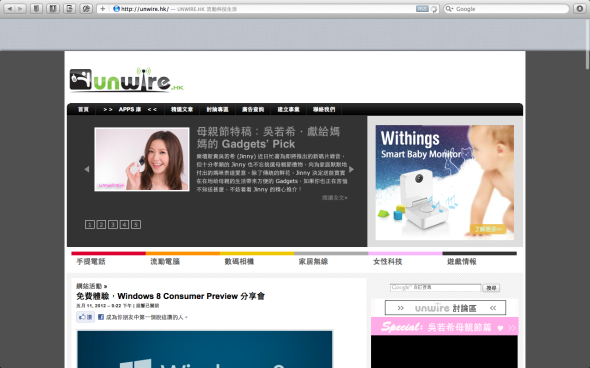Jump to slide 4 in carousel
The image size is (590, 368).
click(124, 225)
